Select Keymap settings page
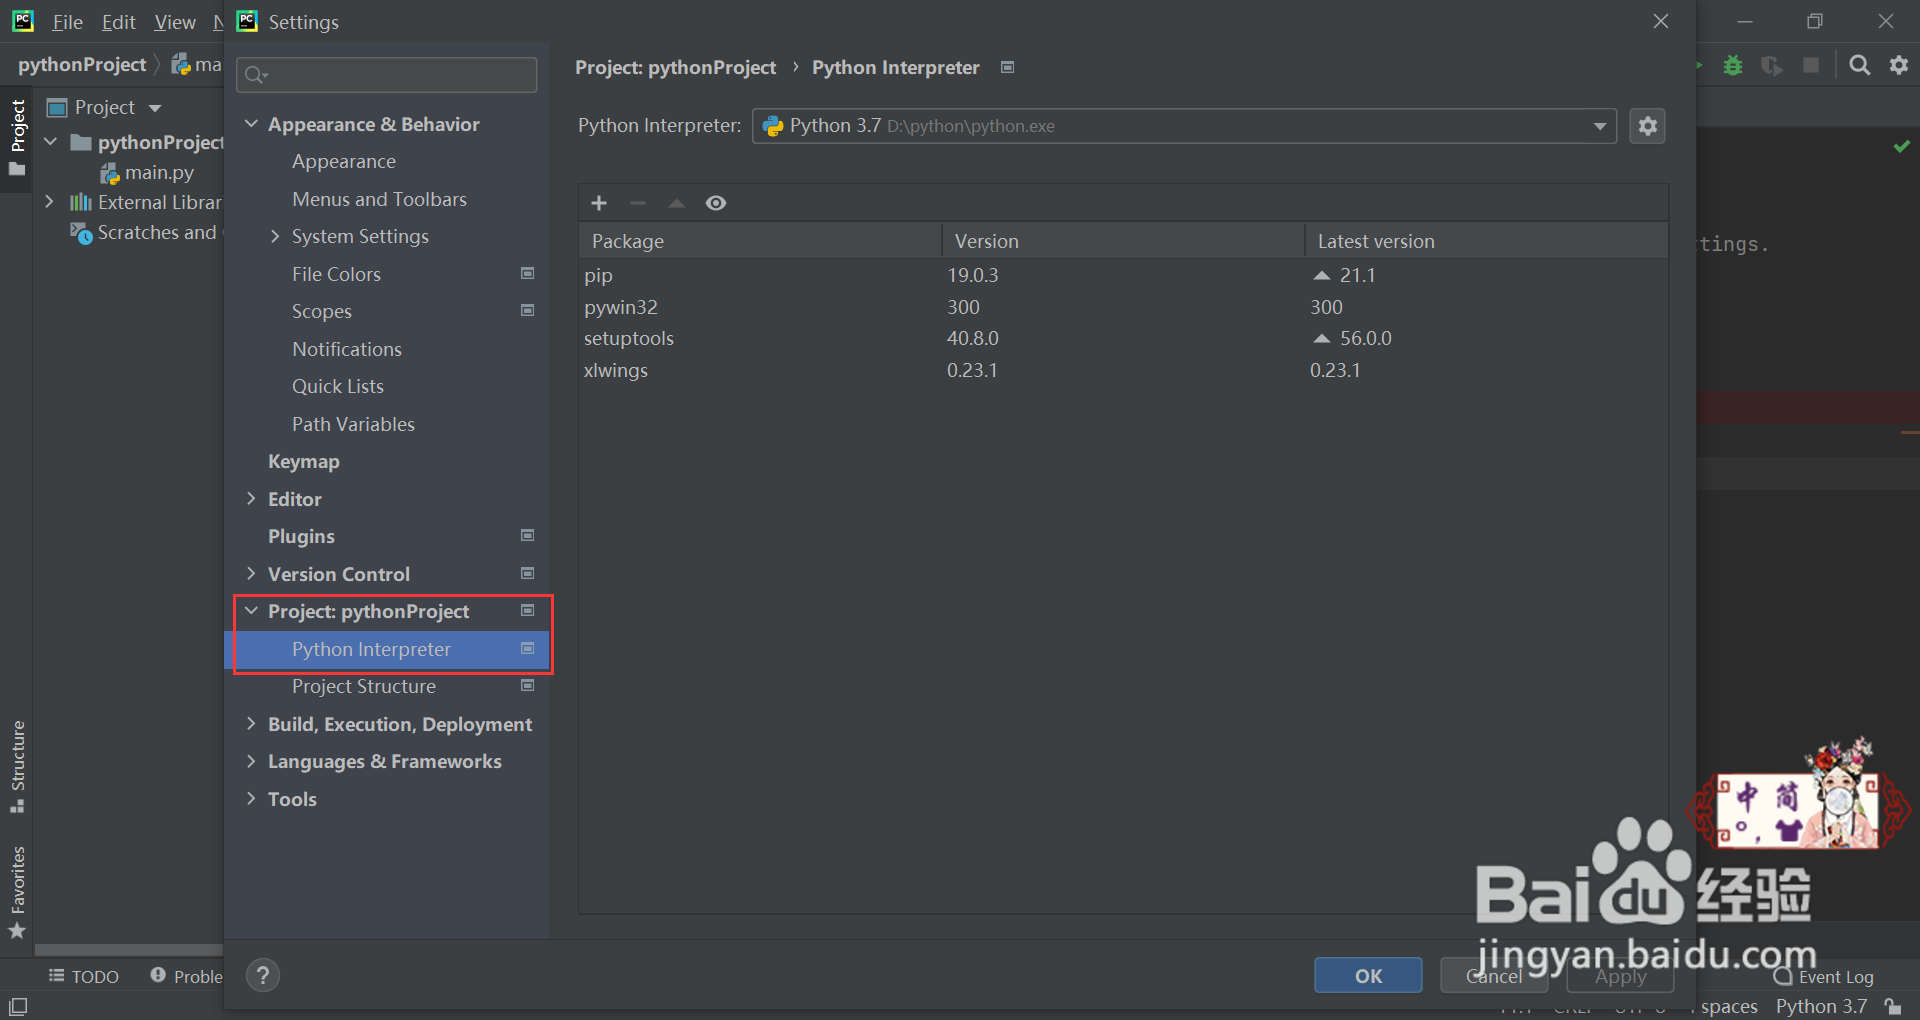This screenshot has height=1020, width=1920. 304,461
